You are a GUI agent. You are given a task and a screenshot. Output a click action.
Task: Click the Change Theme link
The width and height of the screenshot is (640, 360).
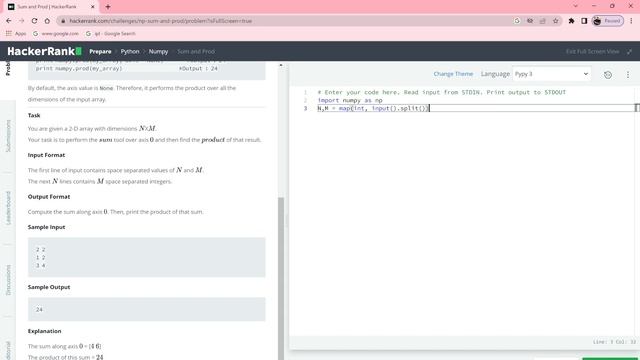click(x=453, y=74)
